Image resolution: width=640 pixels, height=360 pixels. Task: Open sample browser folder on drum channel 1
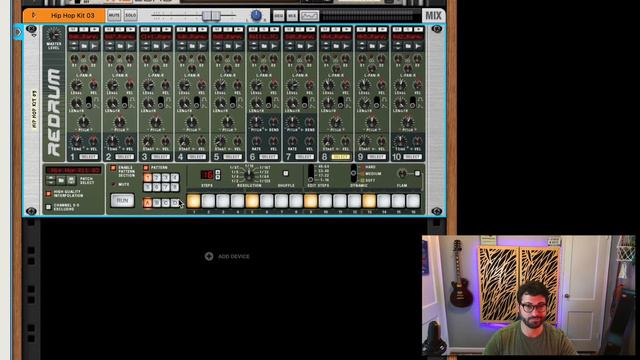[84, 46]
